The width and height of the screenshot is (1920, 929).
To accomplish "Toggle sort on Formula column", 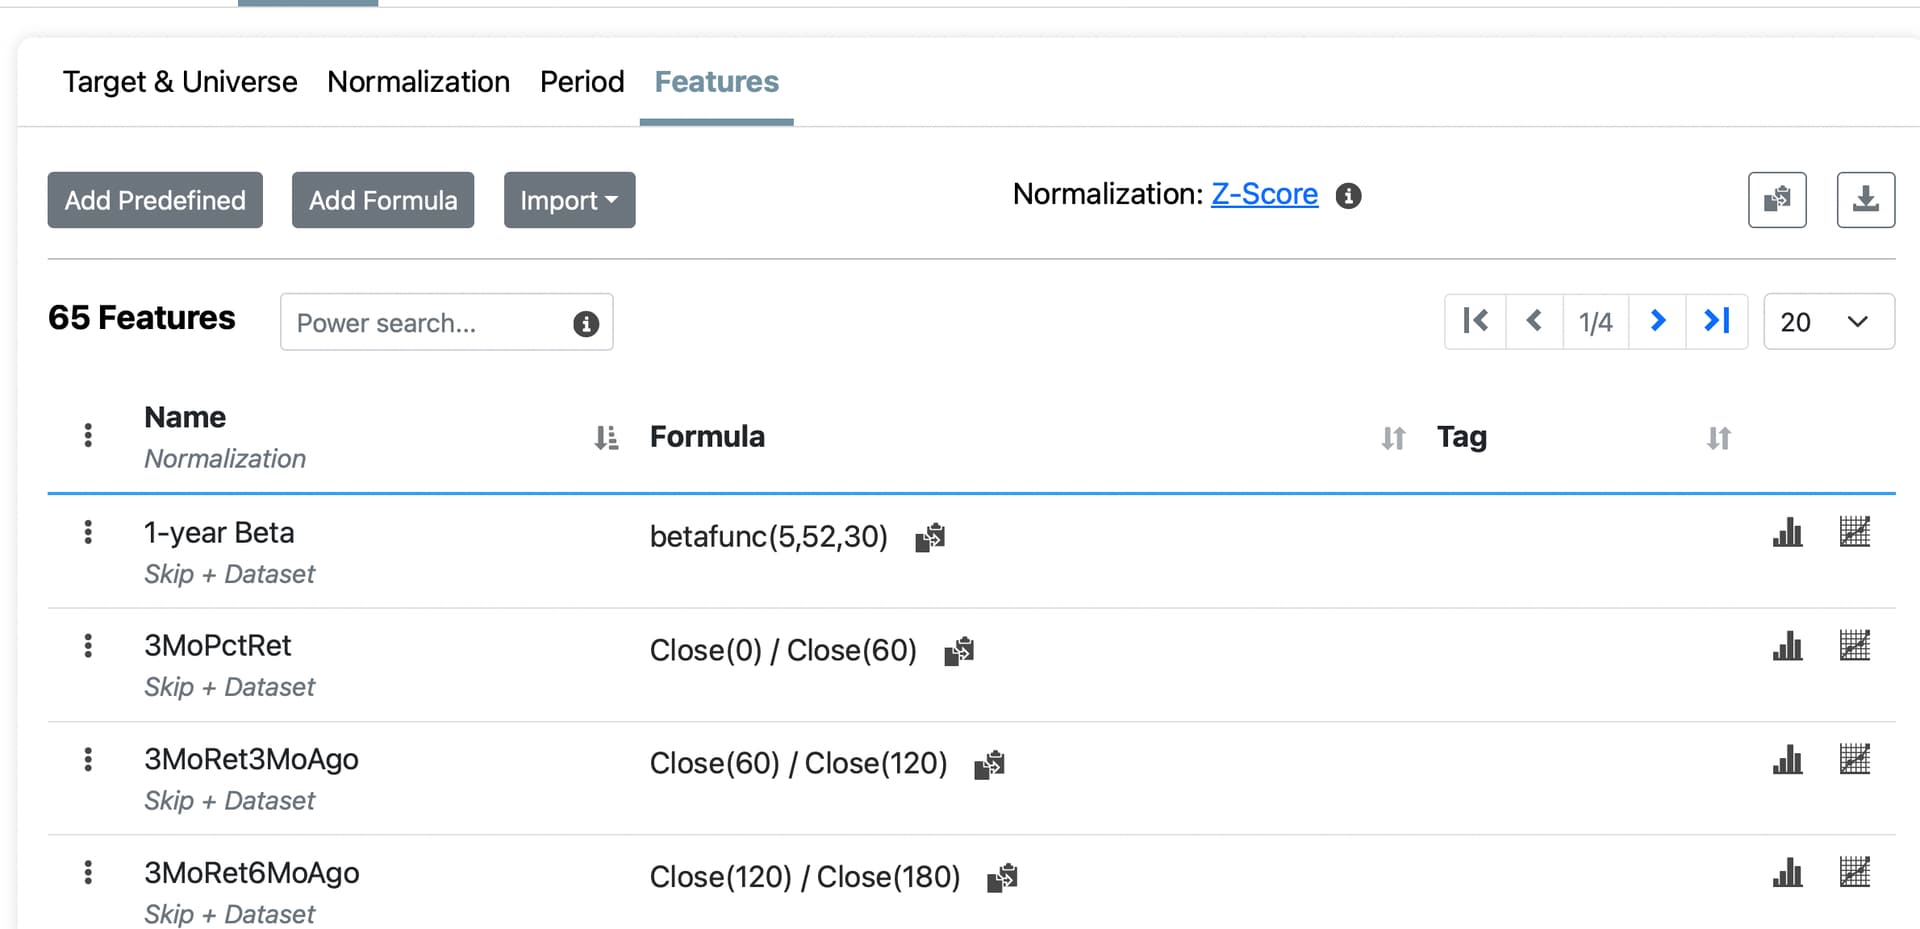I will click(x=1393, y=438).
